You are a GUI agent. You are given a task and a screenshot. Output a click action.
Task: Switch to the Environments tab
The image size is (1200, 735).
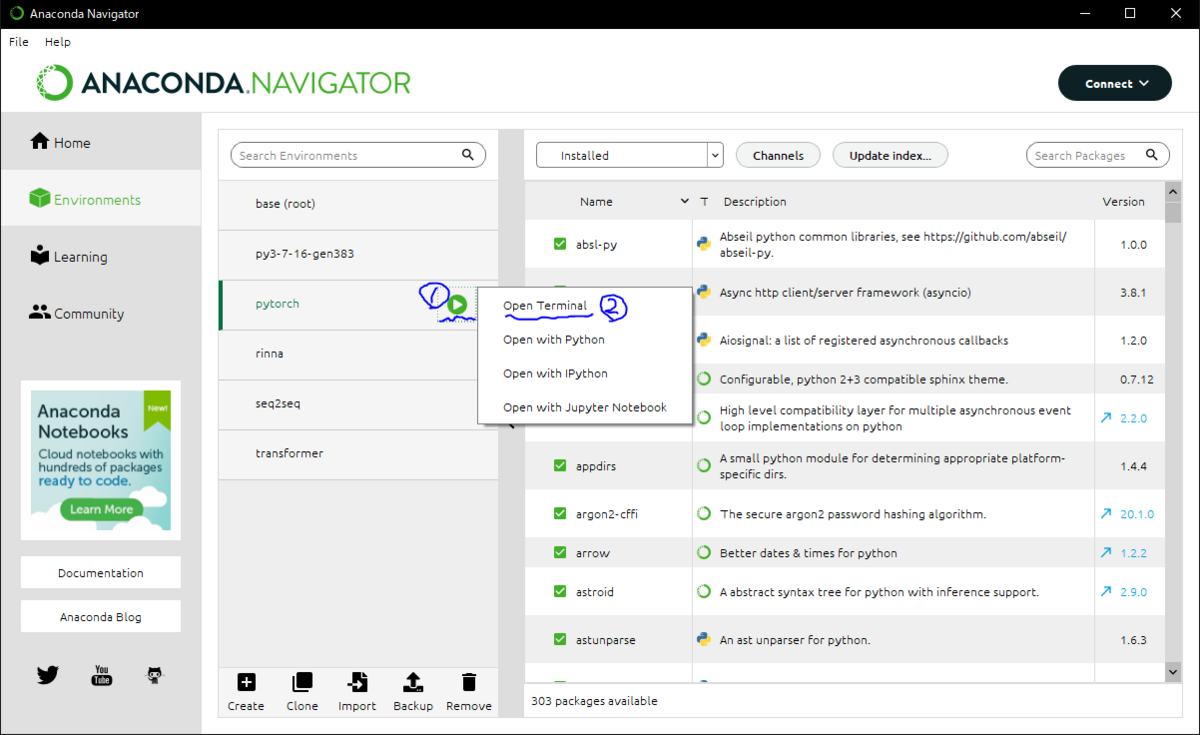pos(100,199)
